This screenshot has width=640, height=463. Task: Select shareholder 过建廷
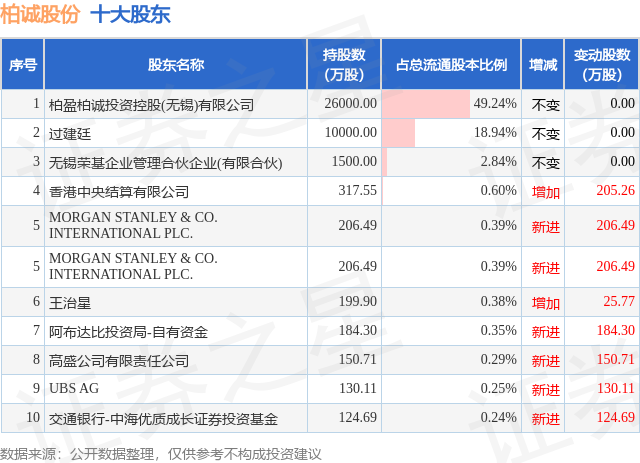pyautogui.click(x=70, y=134)
